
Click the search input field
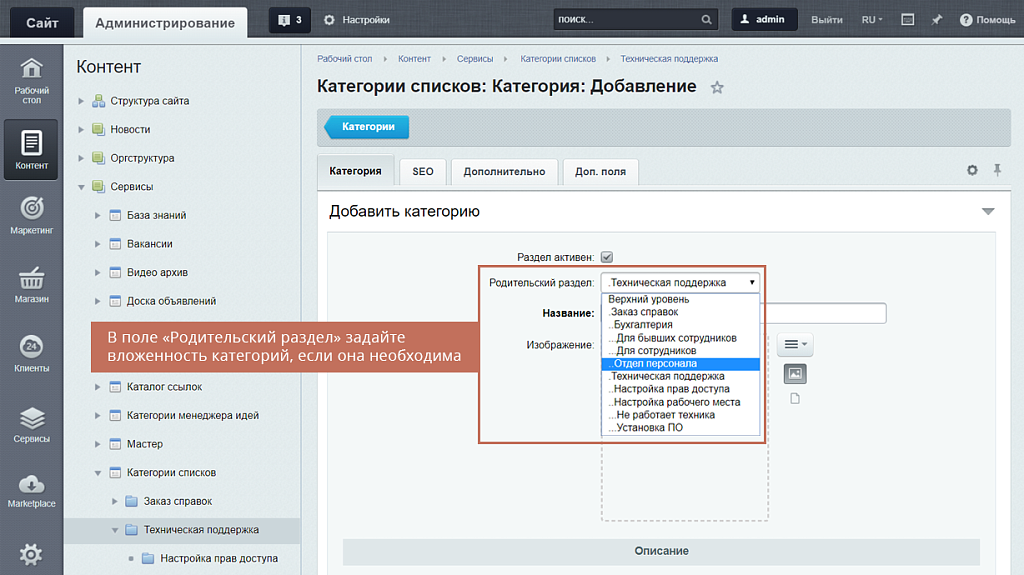pos(625,20)
